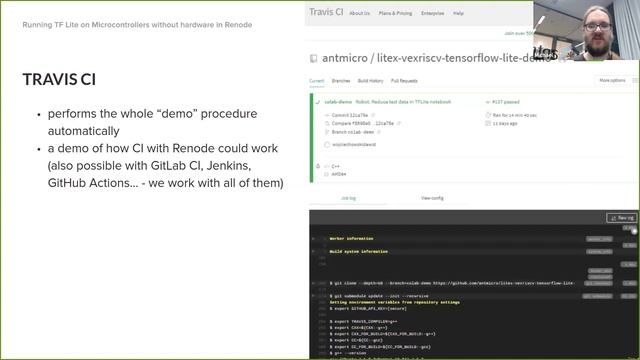640x360 pixels.
Task: Click the 'export CC_FOR_BUILD' log line
Action: tap(380, 347)
